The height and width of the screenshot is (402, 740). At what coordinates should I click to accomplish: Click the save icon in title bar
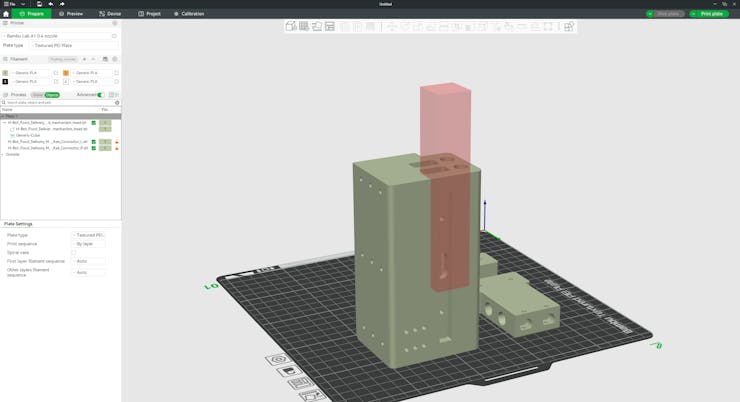click(x=39, y=4)
